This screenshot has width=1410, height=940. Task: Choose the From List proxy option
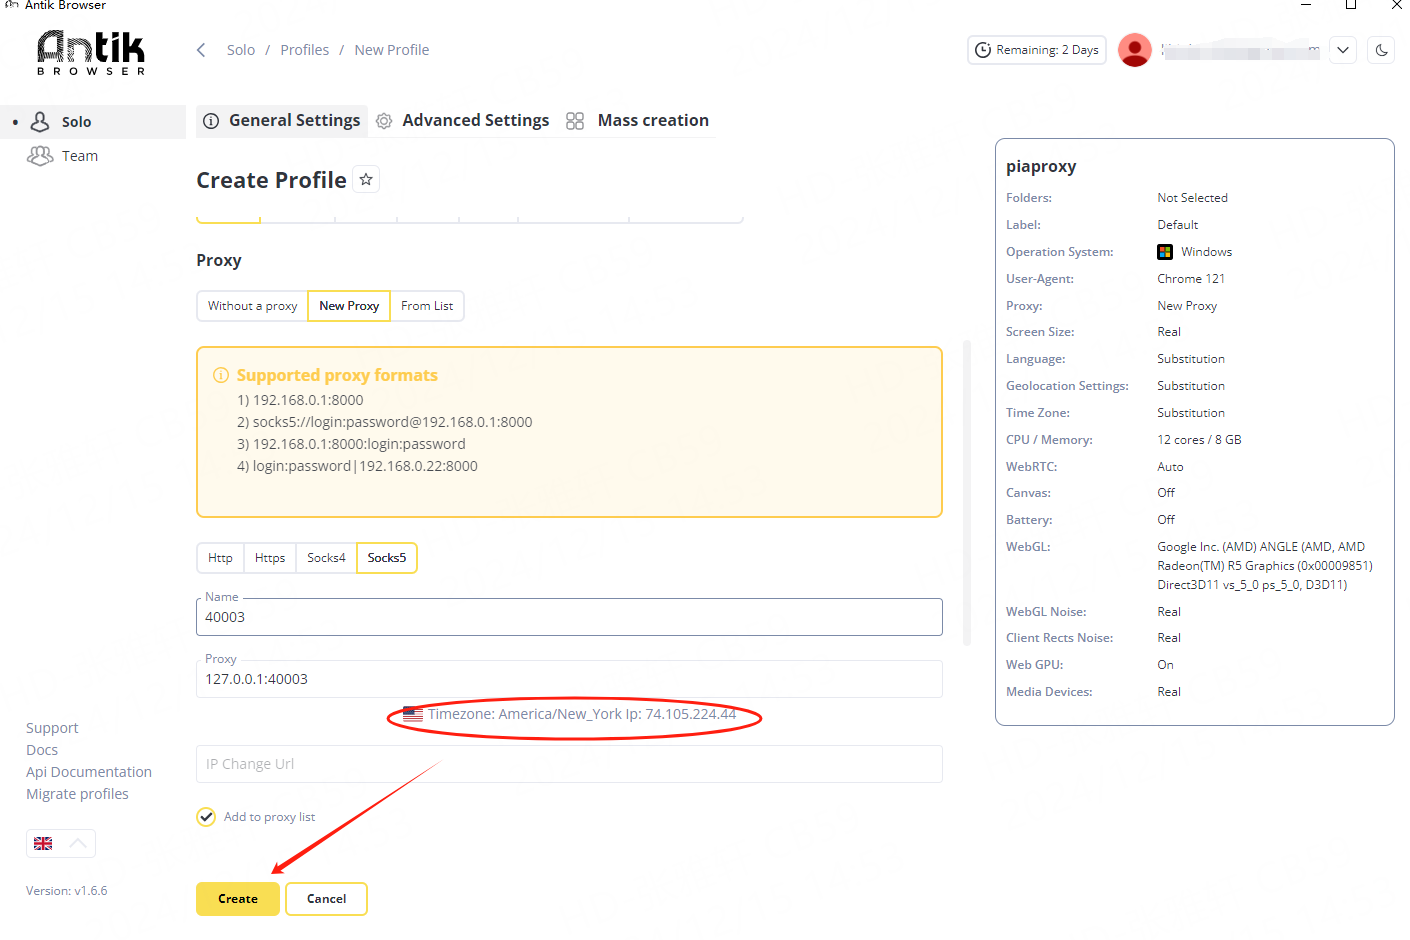(427, 306)
